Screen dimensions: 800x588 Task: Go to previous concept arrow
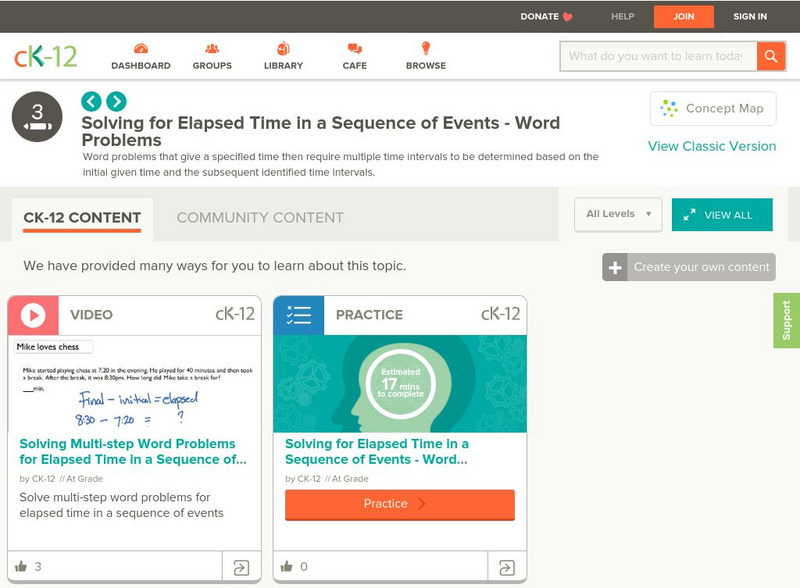point(91,102)
